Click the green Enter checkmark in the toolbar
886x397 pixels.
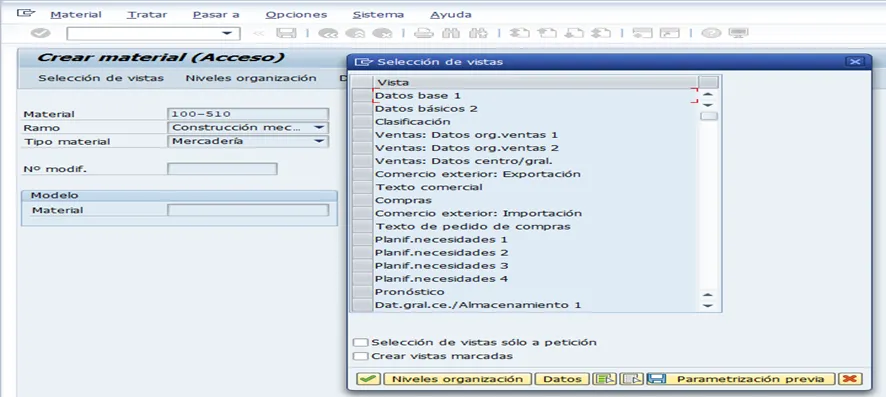pyautogui.click(x=40, y=33)
